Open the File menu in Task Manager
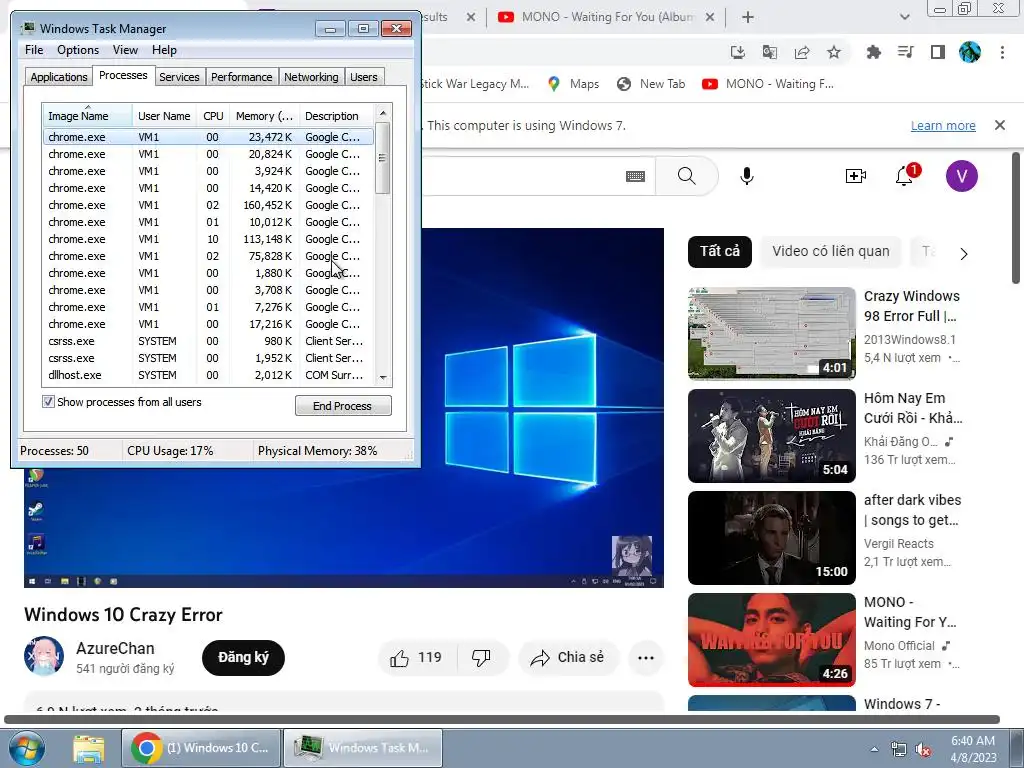Image resolution: width=1024 pixels, height=768 pixels. [34, 50]
